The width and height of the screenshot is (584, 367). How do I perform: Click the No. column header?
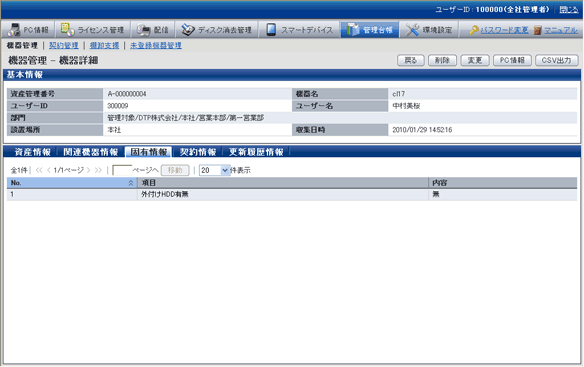[72, 183]
